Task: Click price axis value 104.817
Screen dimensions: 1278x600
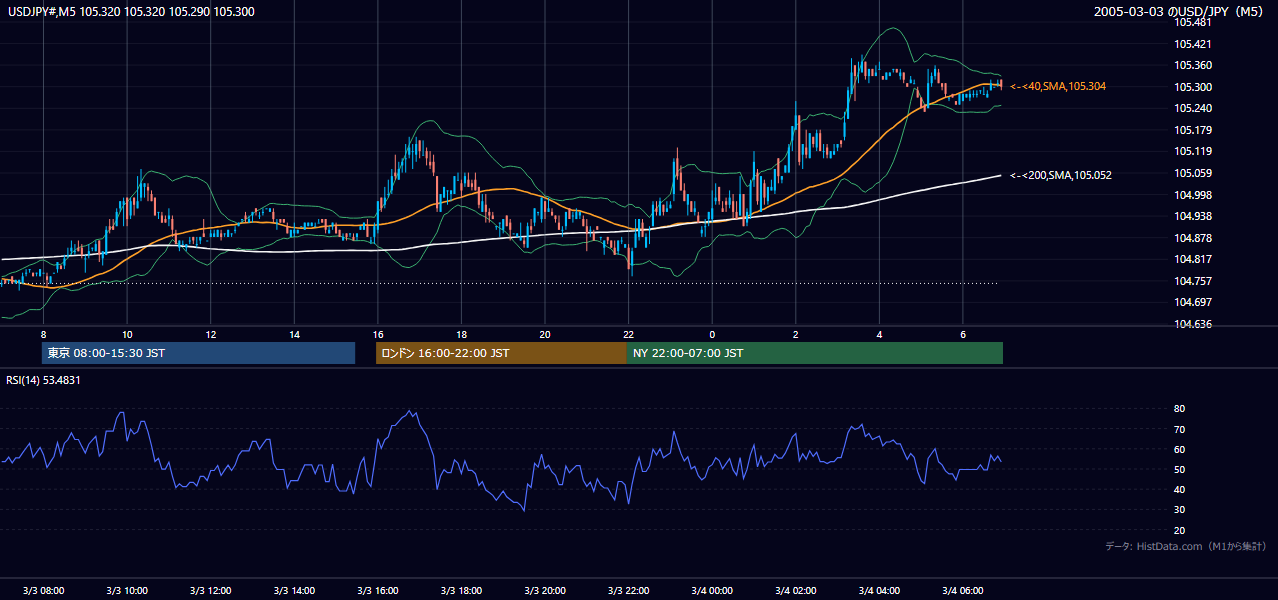Action: click(1193, 259)
